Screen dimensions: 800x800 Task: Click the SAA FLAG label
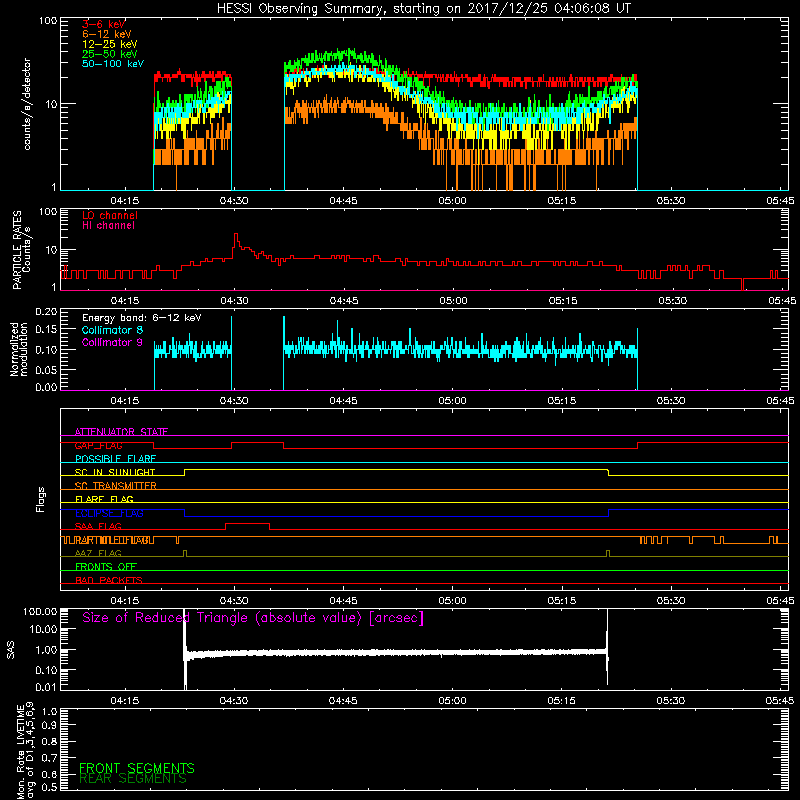point(98,526)
